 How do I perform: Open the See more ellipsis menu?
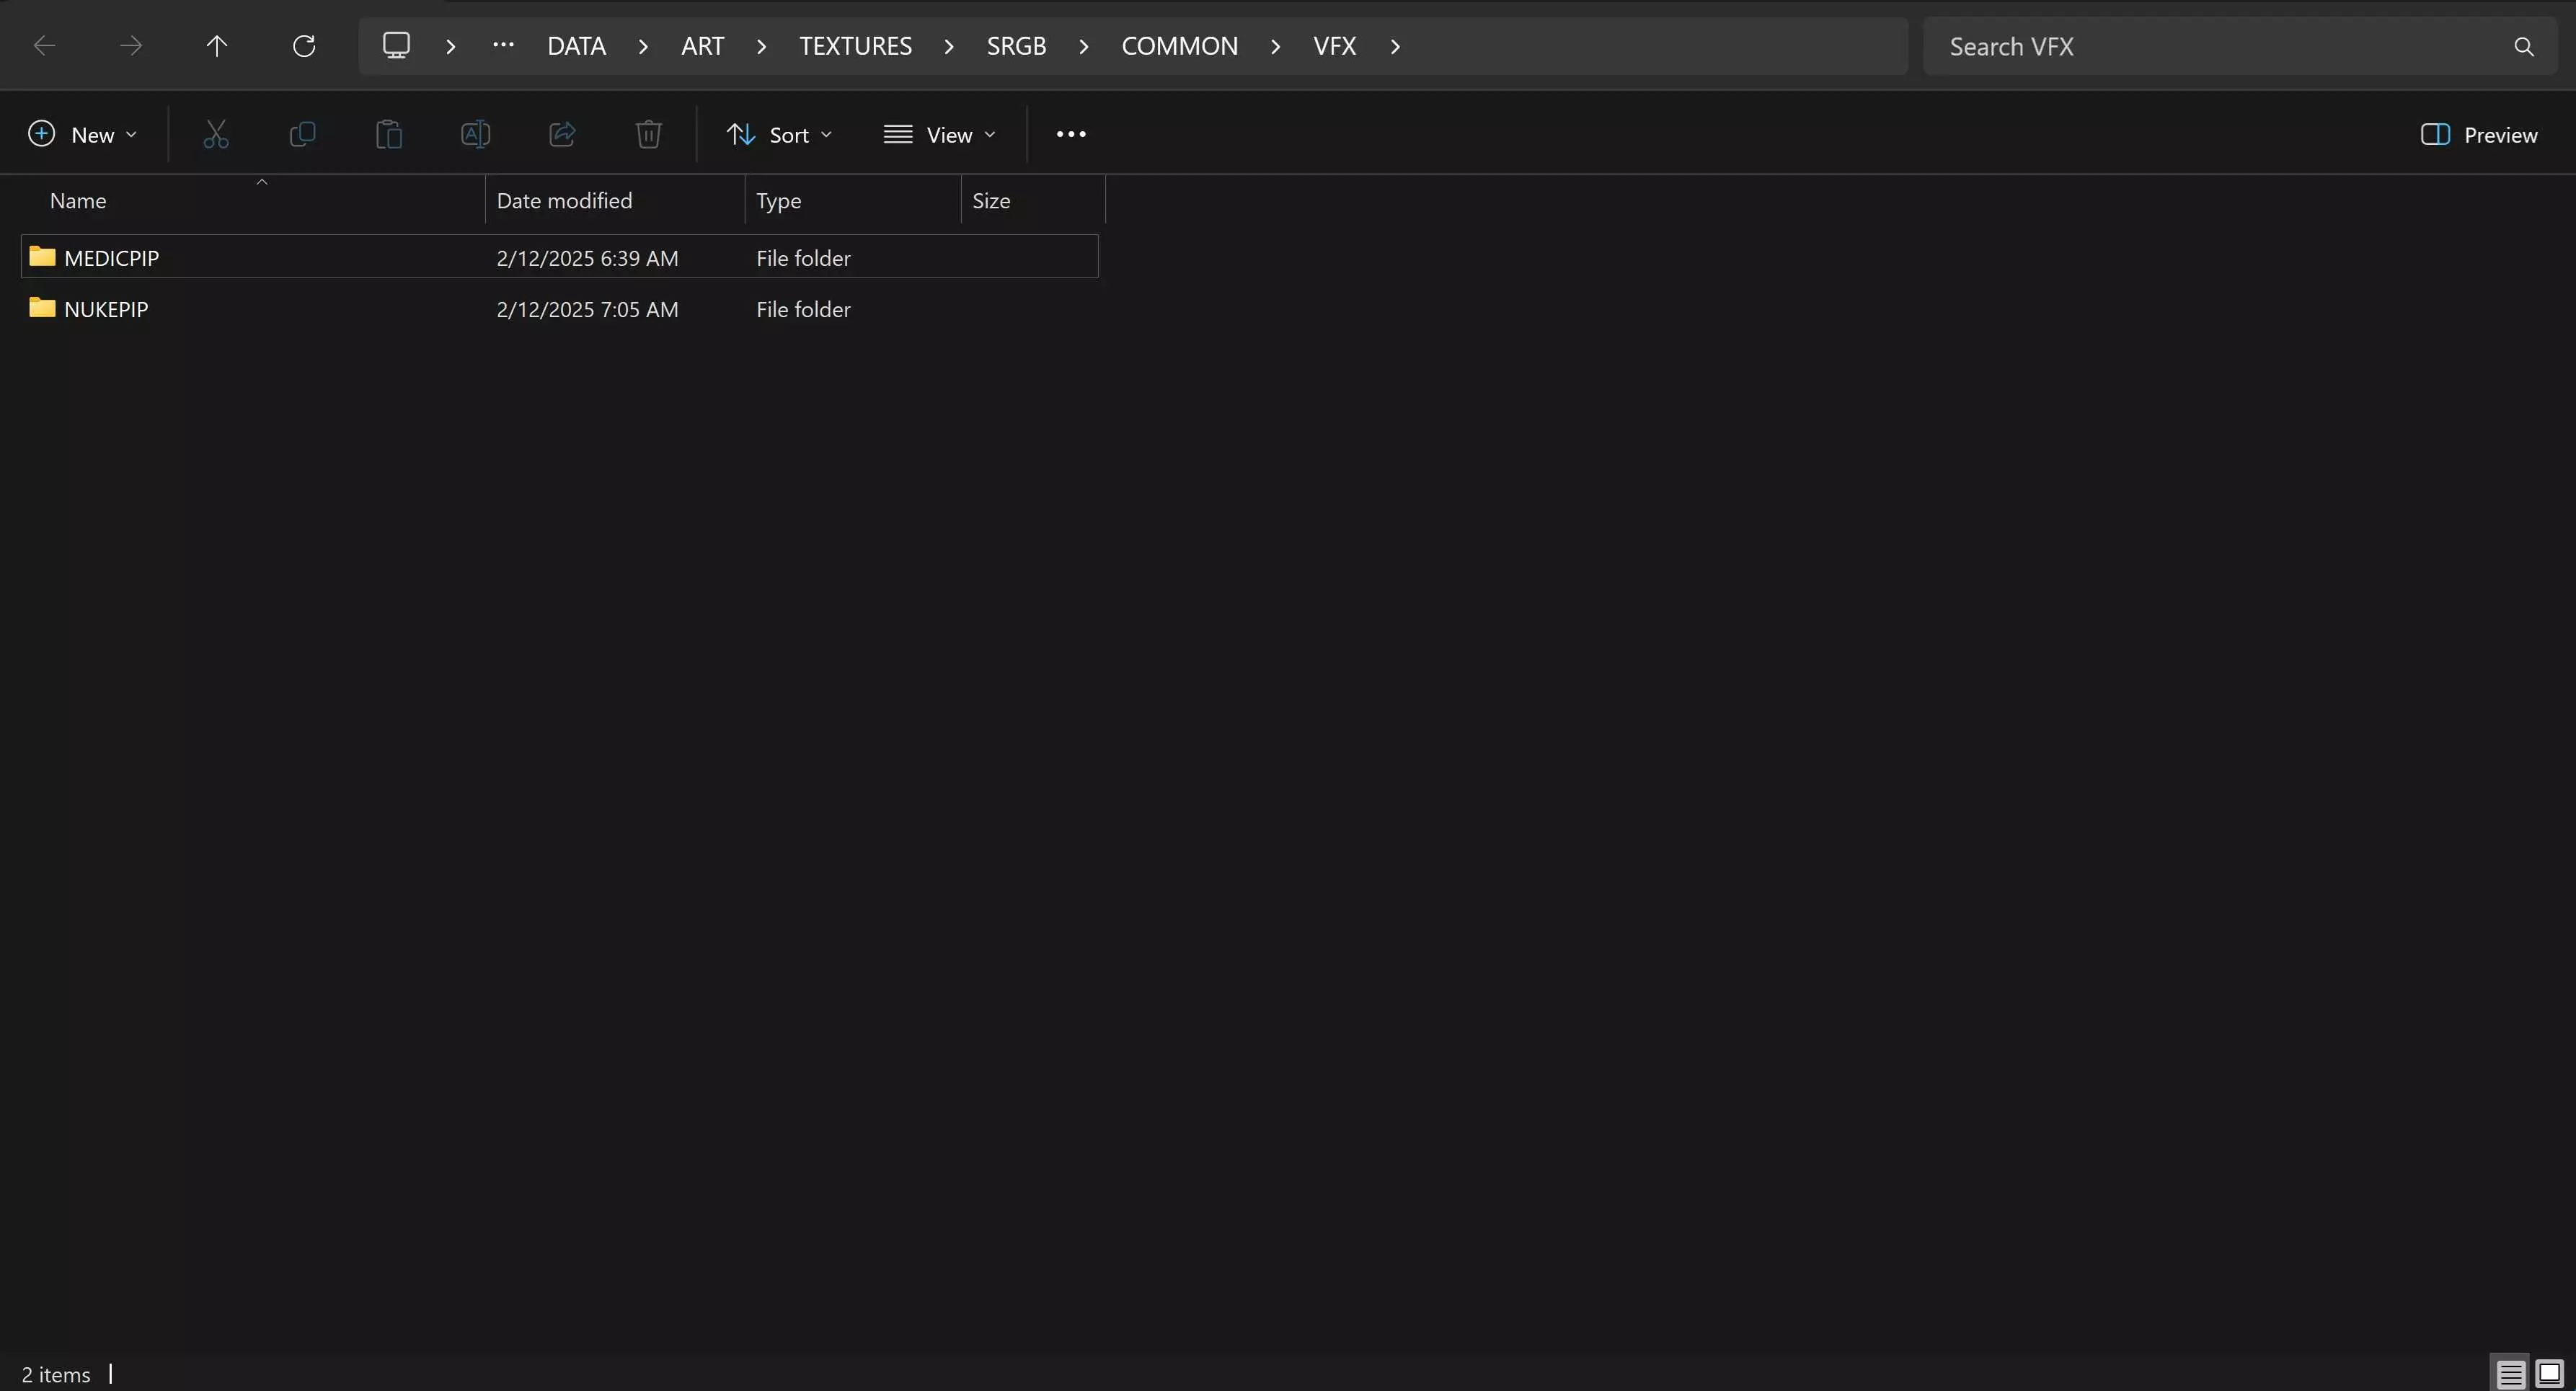point(1070,135)
